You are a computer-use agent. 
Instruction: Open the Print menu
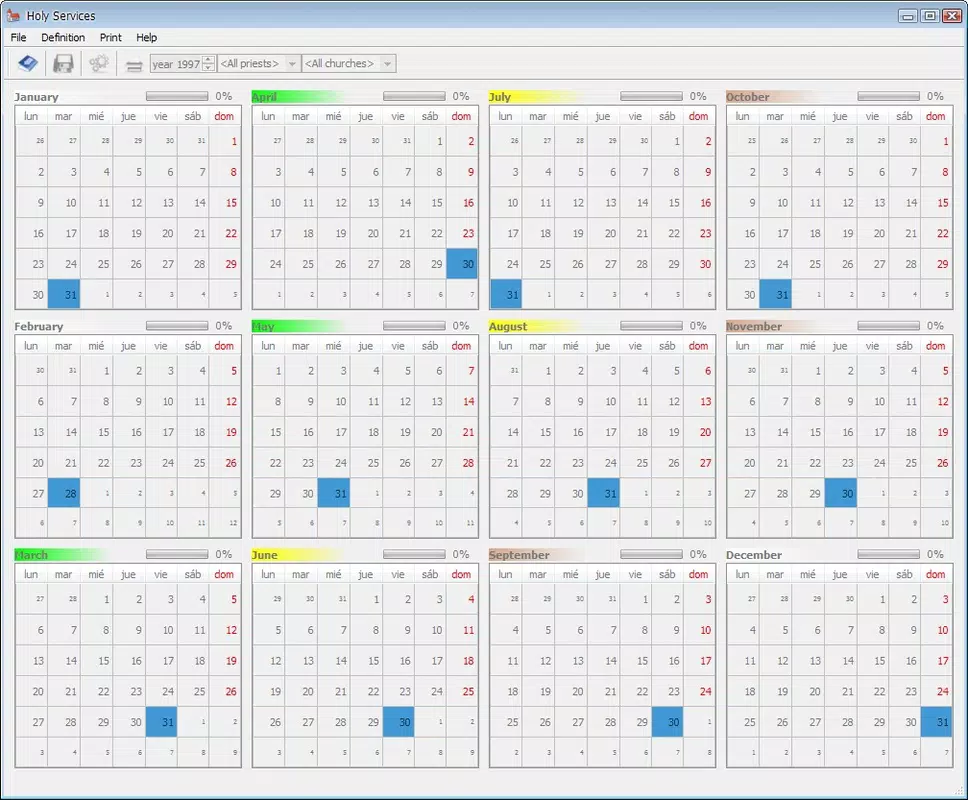tap(111, 38)
